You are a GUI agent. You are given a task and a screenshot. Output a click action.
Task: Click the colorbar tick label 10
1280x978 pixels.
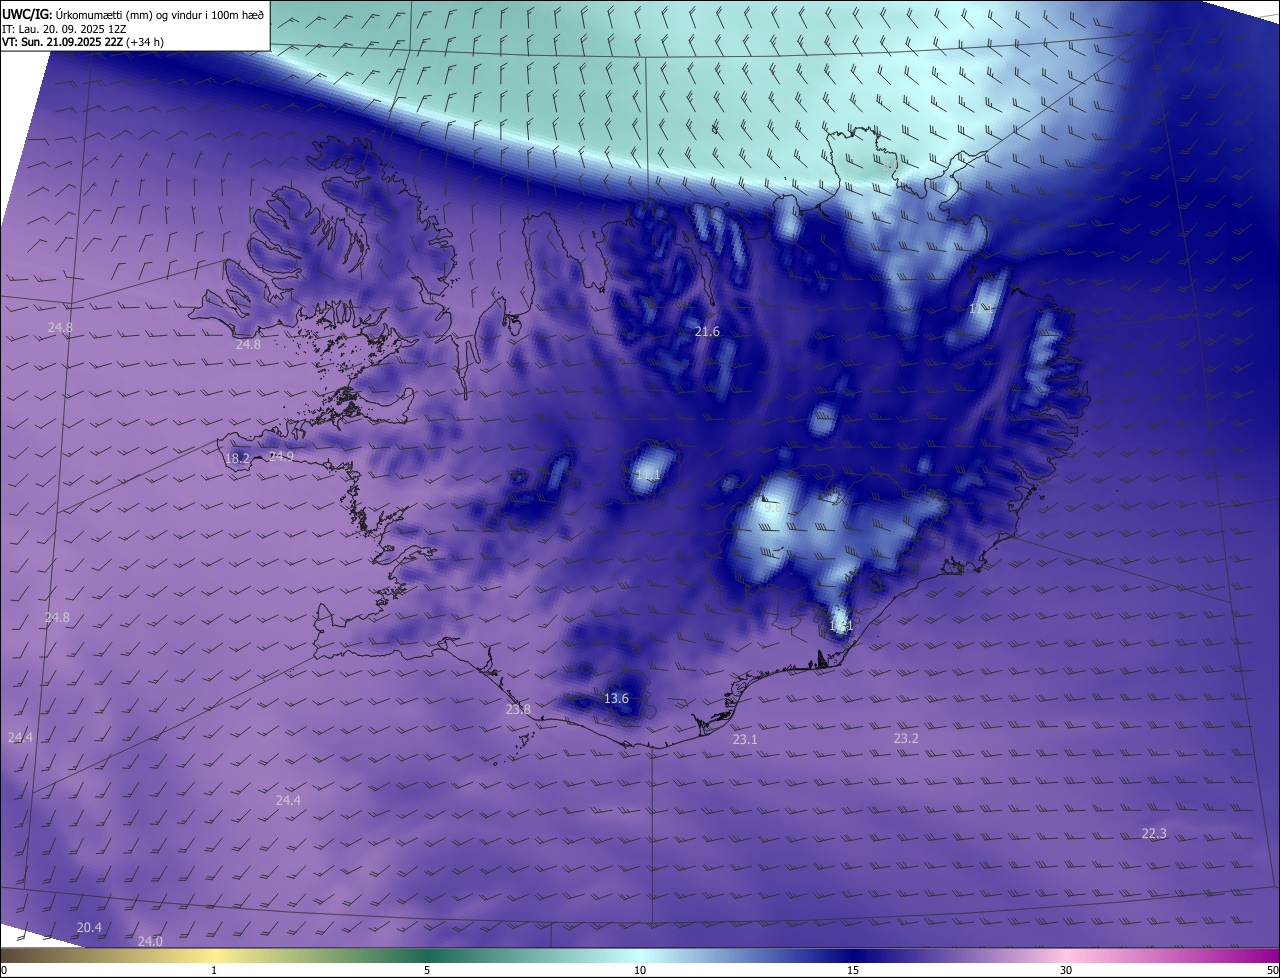640,970
